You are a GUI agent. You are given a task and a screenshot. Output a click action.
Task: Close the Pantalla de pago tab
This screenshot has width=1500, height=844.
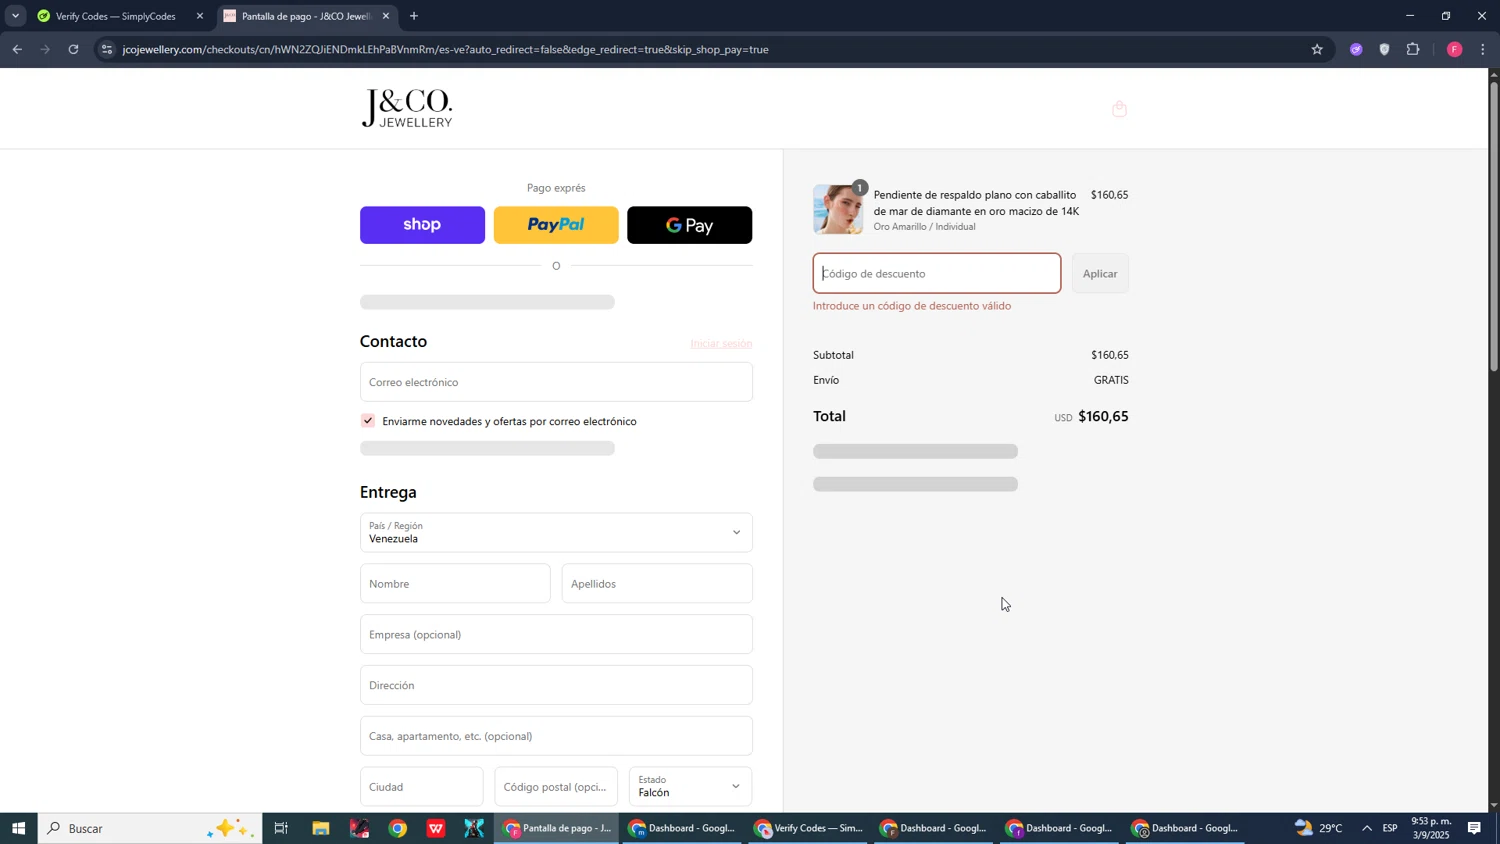click(386, 16)
